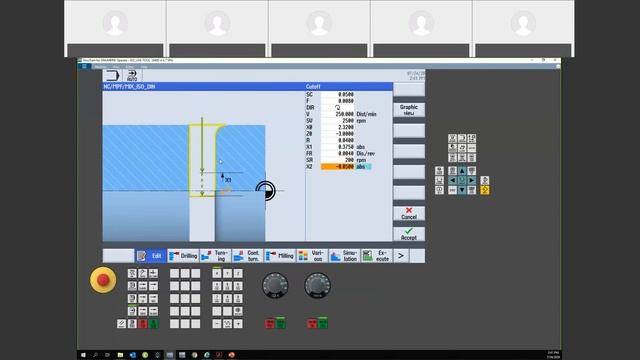
Task: Show more softkeys with the > key
Action: [x=401, y=256]
